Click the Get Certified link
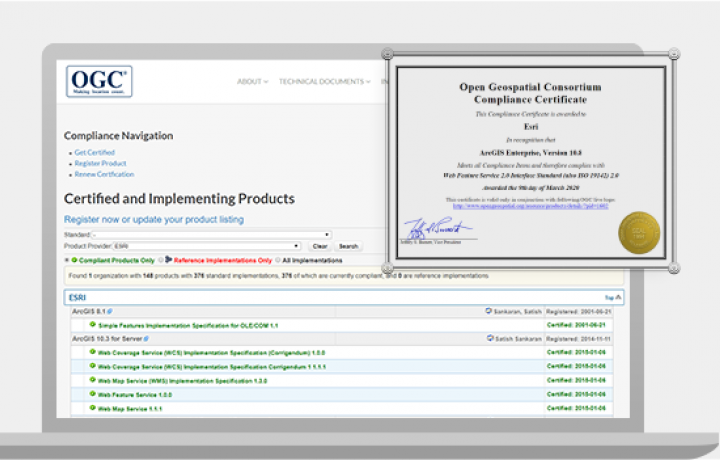720x460 pixels. click(94, 153)
